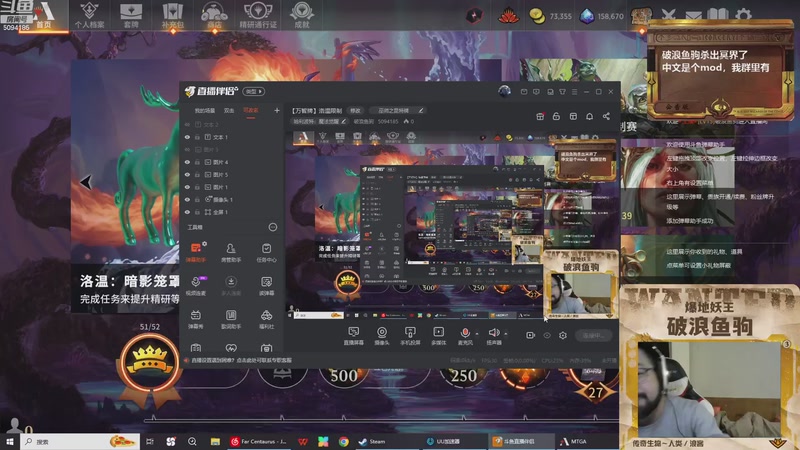The image size is (800, 450).
Task: Click the previous arrow on the deer banner
Action: [x=86, y=182]
